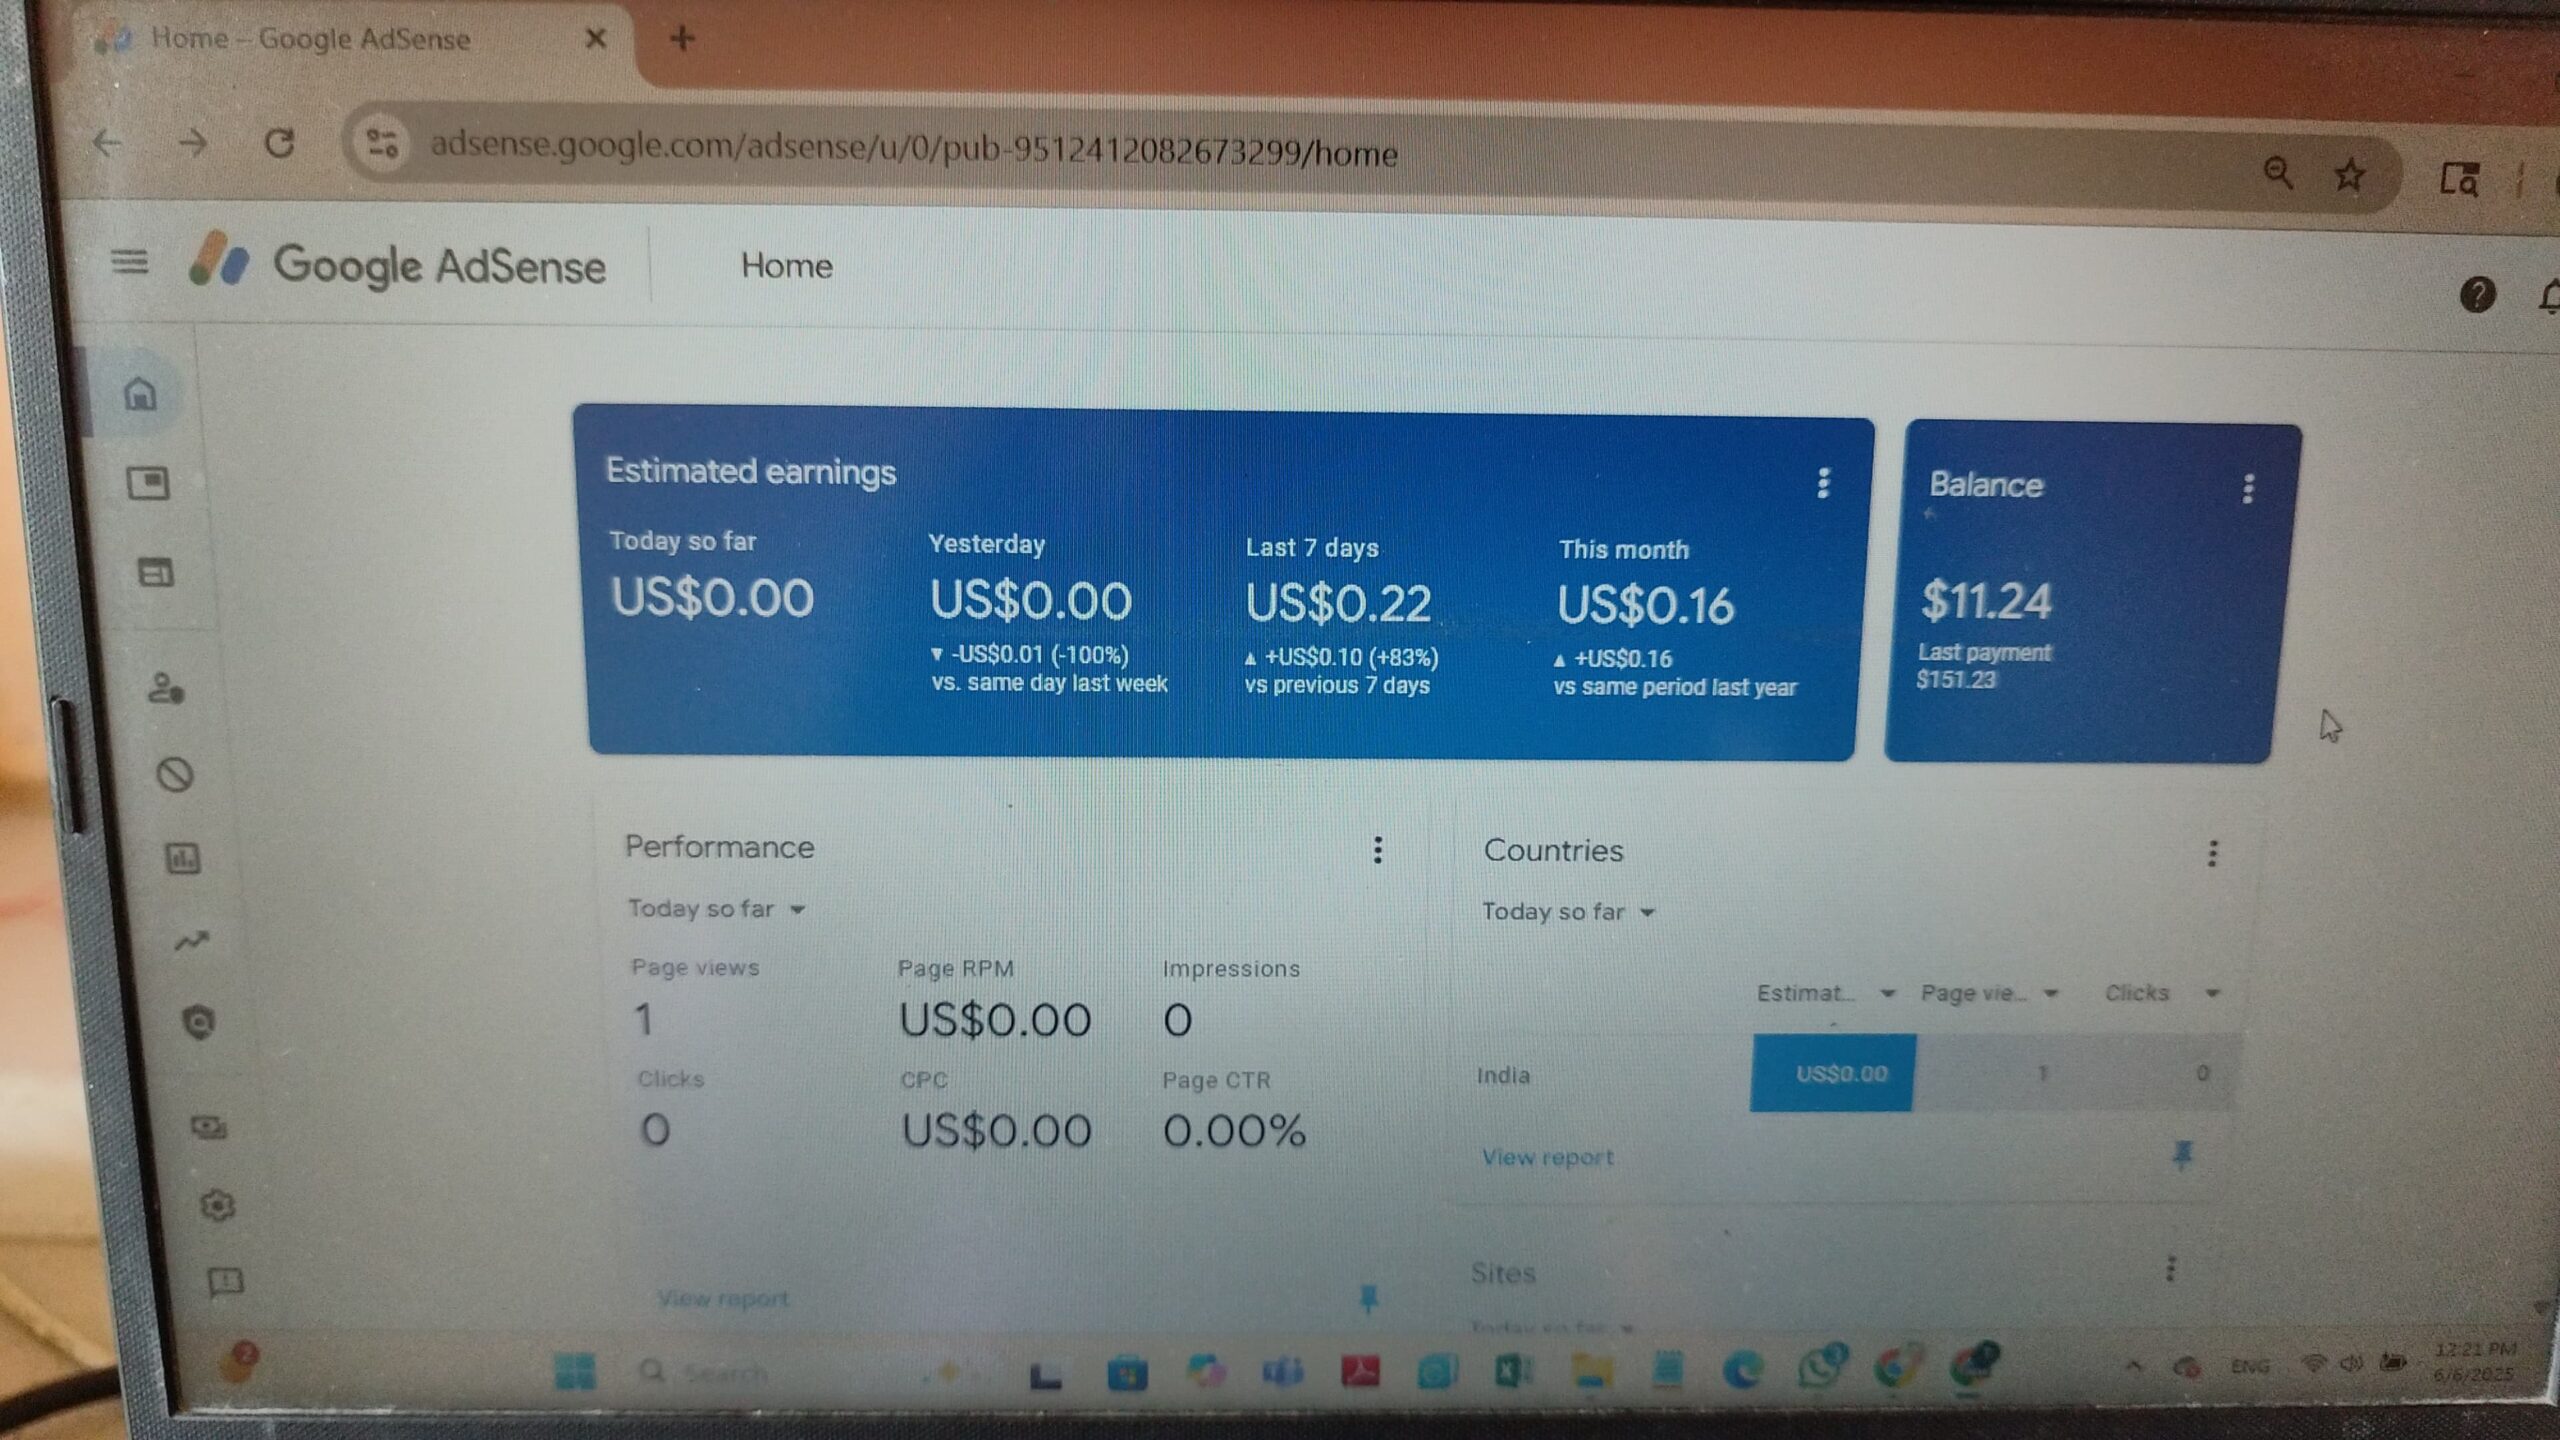Open Performance 'Today so far' dropdown

pos(716,909)
